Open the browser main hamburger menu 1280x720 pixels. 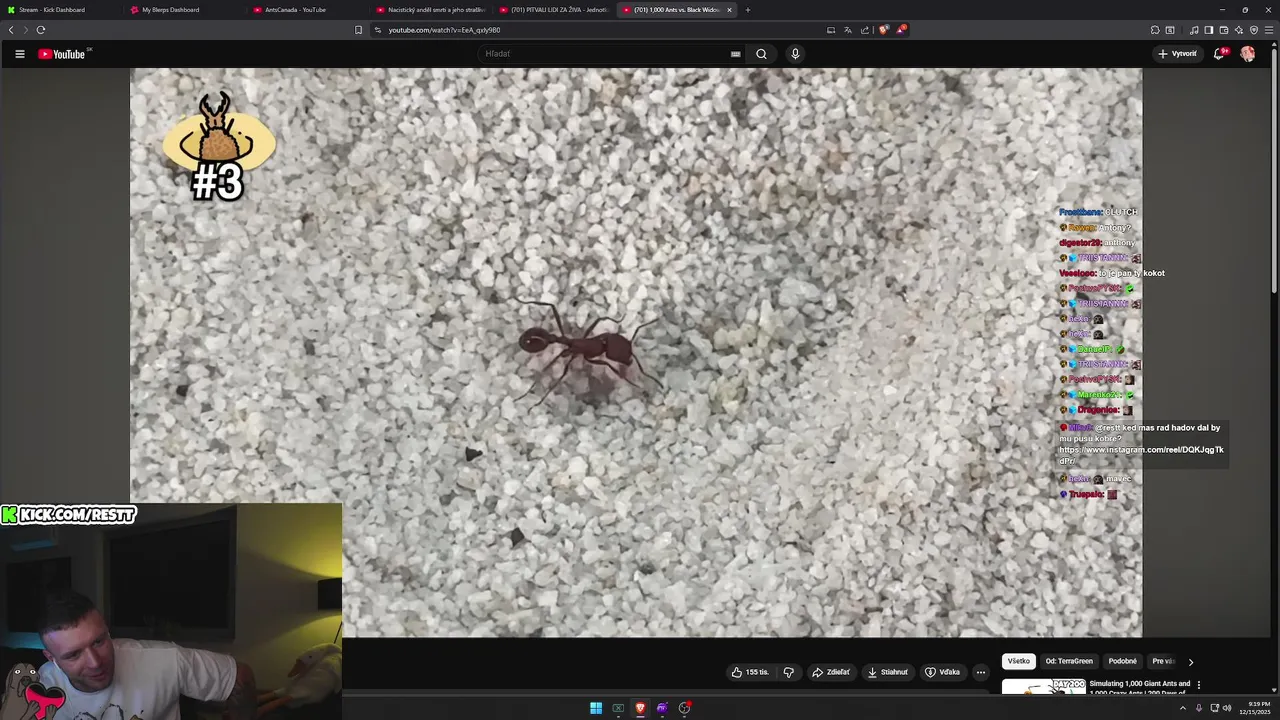(1270, 30)
